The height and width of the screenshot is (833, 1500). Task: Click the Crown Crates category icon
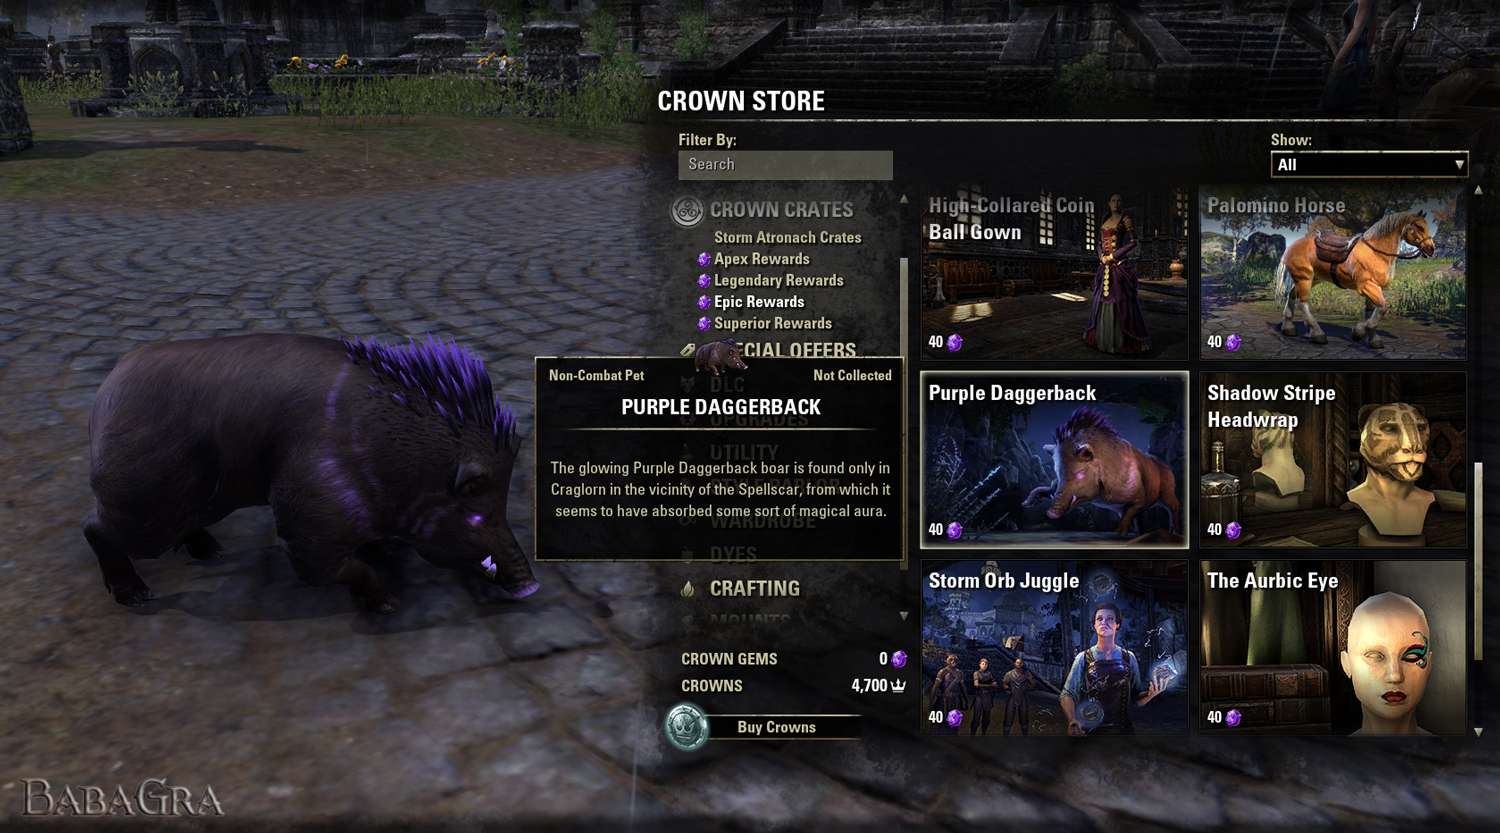687,211
